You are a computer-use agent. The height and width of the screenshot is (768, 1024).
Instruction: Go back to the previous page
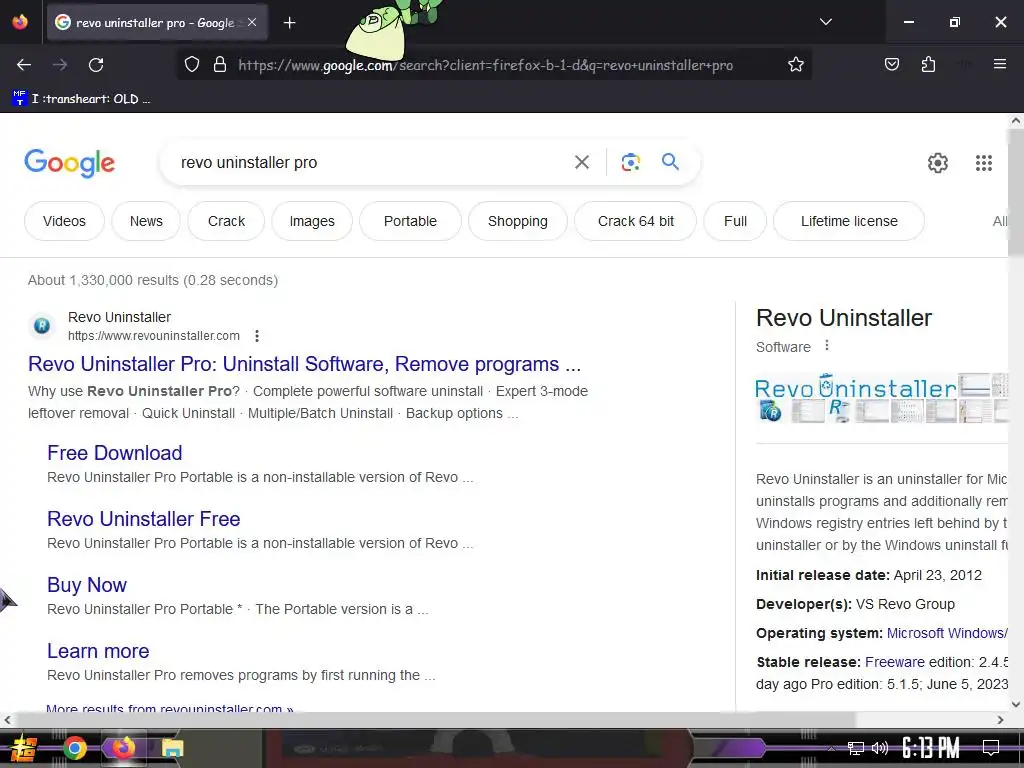coord(24,65)
